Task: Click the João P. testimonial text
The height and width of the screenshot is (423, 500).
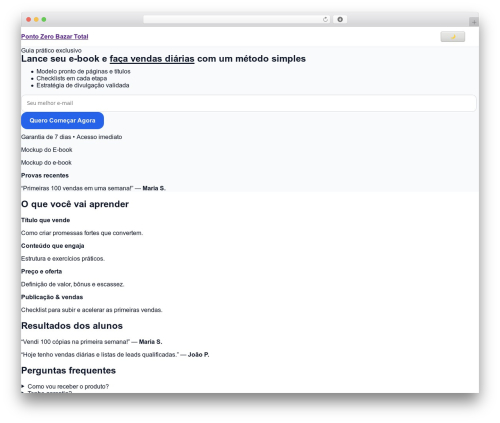Action: pyautogui.click(x=115, y=355)
